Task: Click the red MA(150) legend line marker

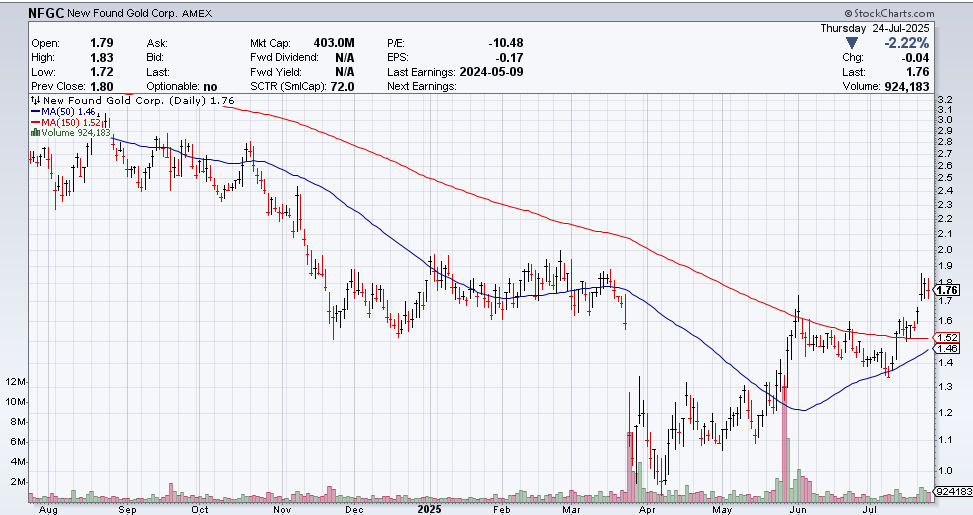Action: [x=35, y=121]
